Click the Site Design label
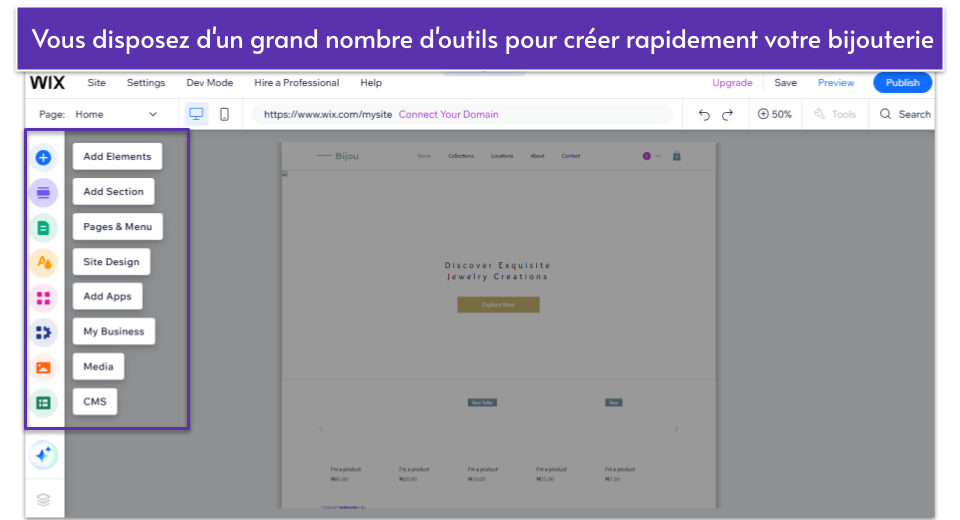 click(111, 262)
